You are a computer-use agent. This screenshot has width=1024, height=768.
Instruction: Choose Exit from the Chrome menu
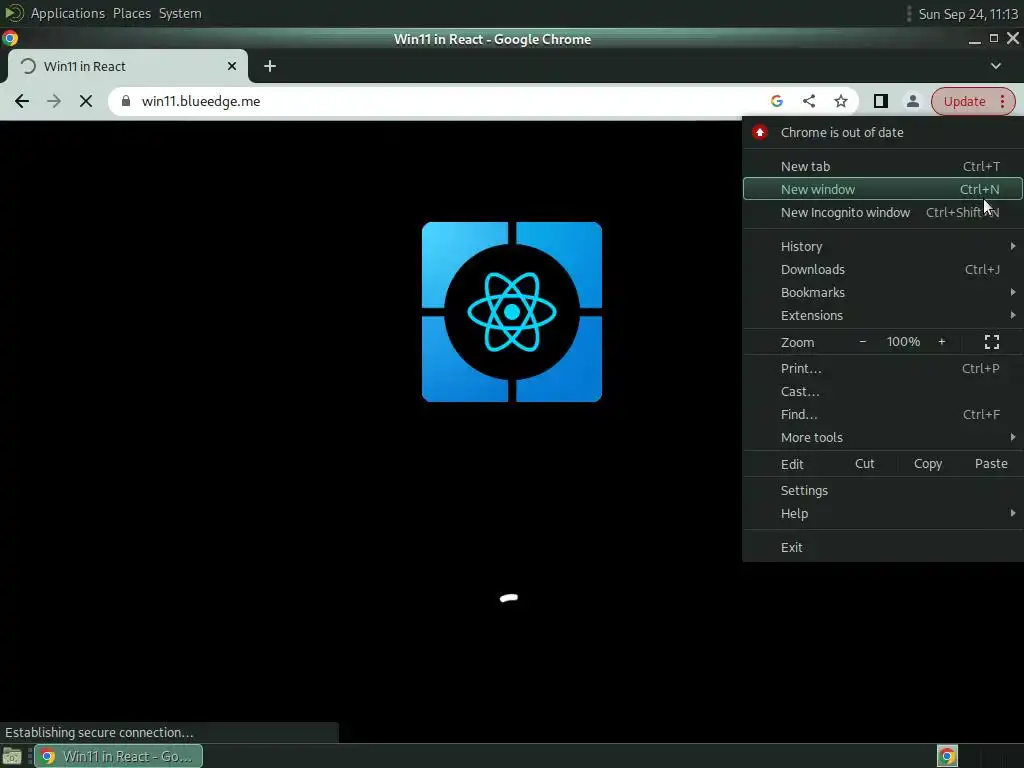(883, 547)
